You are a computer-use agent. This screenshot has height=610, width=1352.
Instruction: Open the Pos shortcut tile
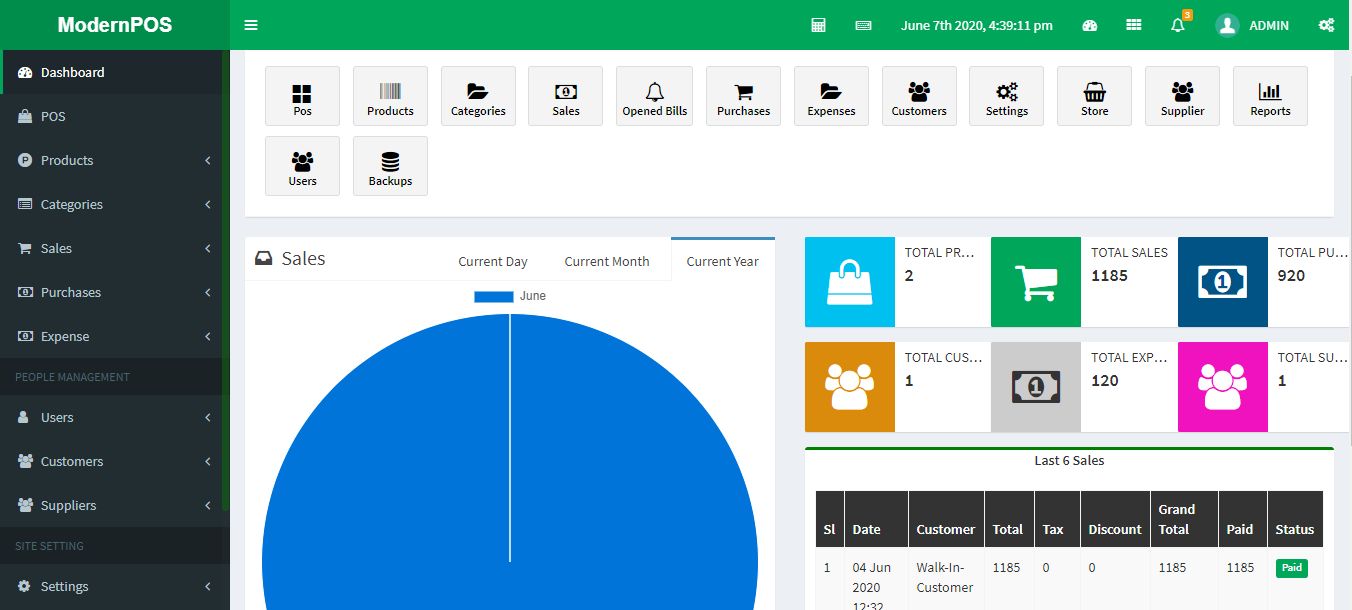302,96
